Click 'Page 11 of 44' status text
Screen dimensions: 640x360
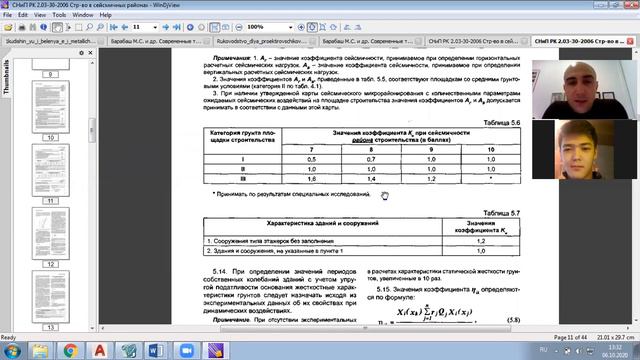pyautogui.click(x=570, y=338)
